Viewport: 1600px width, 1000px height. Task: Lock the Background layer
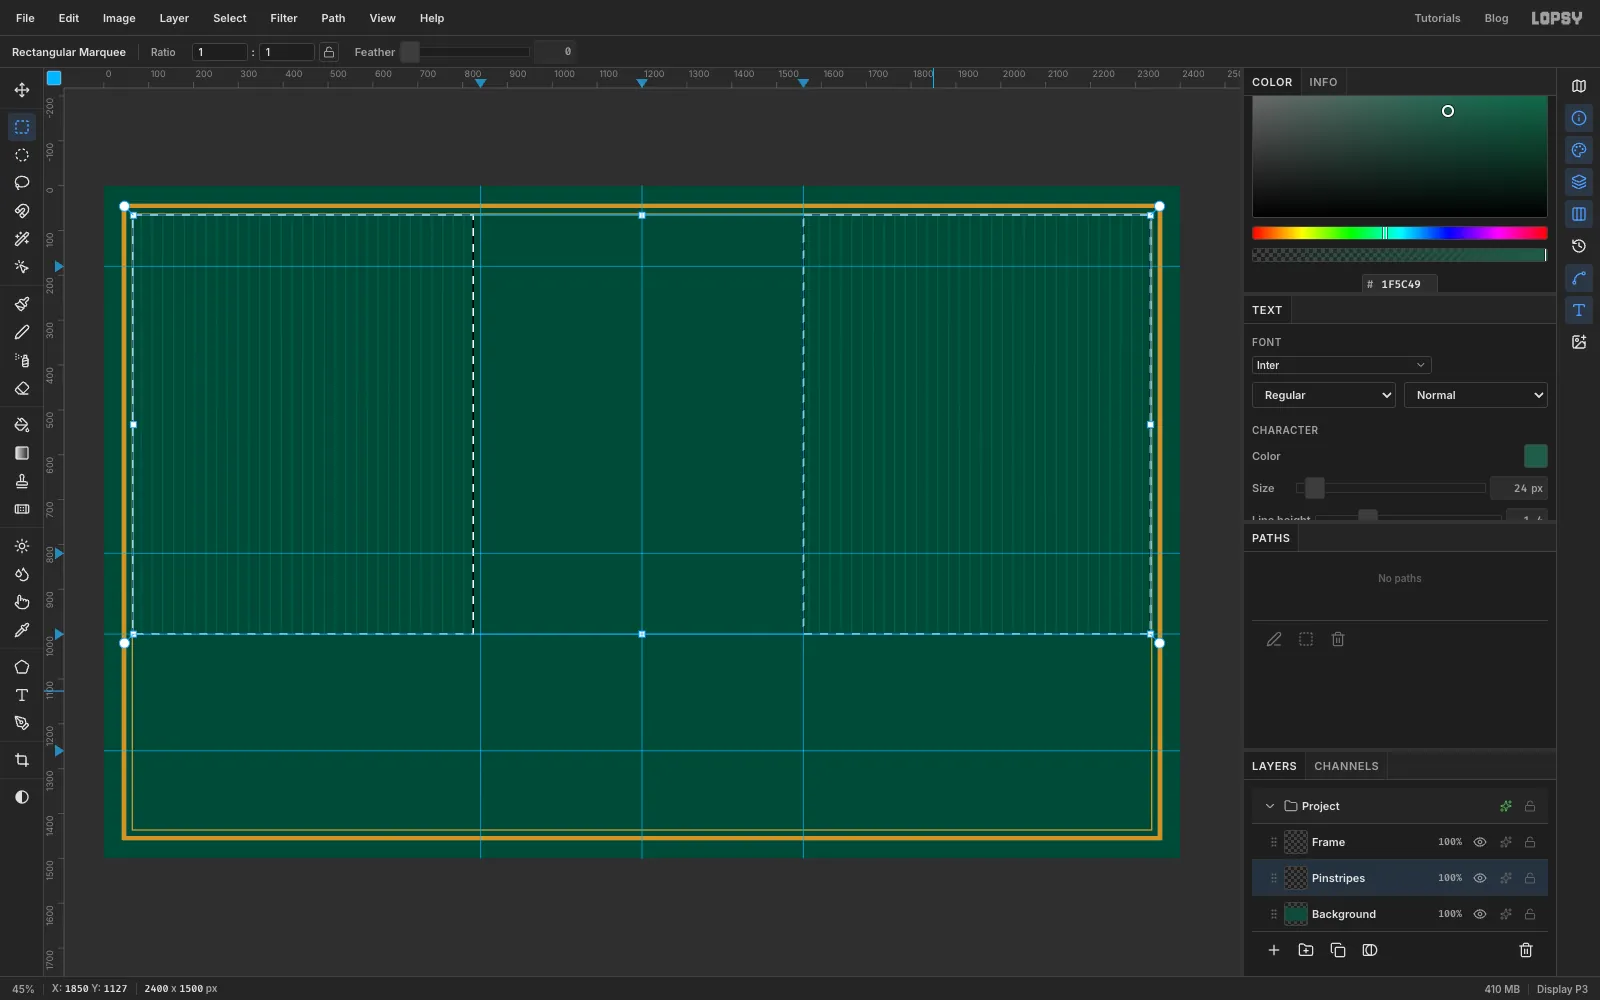click(x=1530, y=914)
